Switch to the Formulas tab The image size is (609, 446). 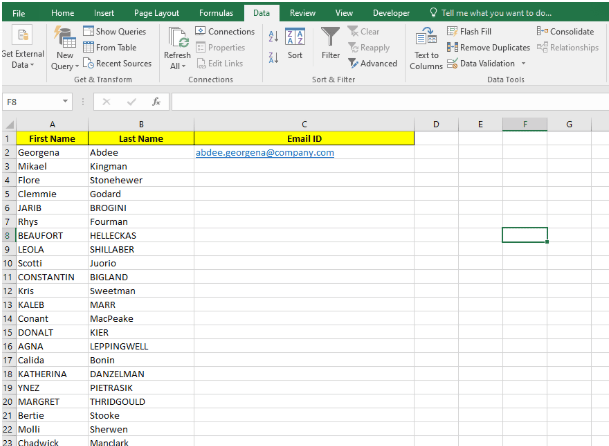[215, 13]
